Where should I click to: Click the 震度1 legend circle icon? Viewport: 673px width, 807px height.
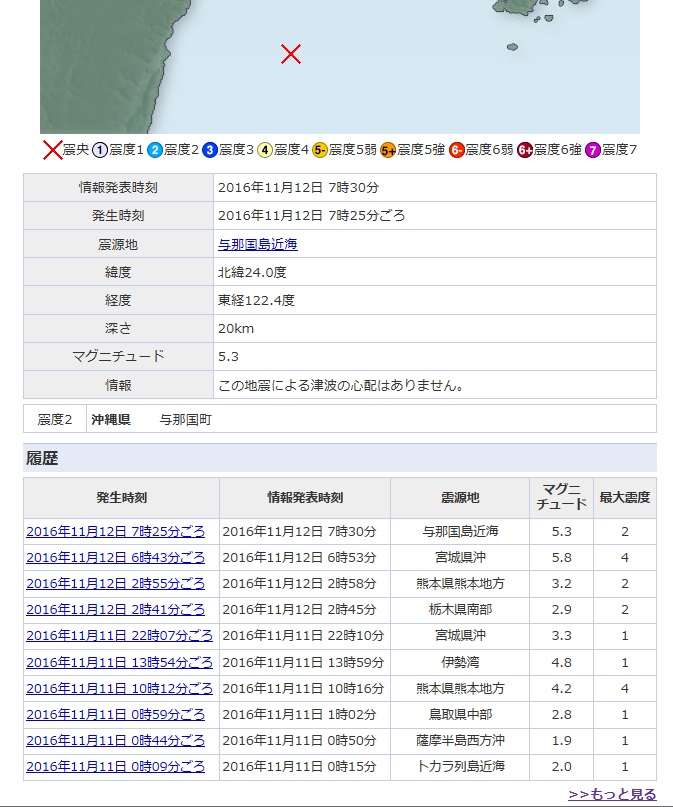[99, 150]
